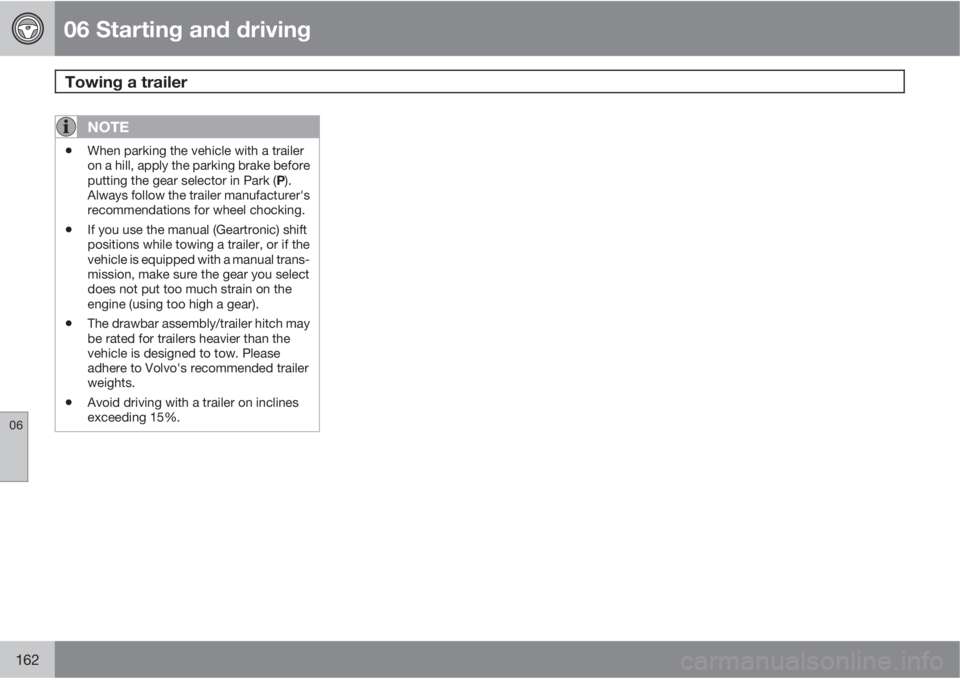Select 'The drawbar assembly/trailer hitch may' line
The height and width of the screenshot is (678, 960).
[198, 323]
